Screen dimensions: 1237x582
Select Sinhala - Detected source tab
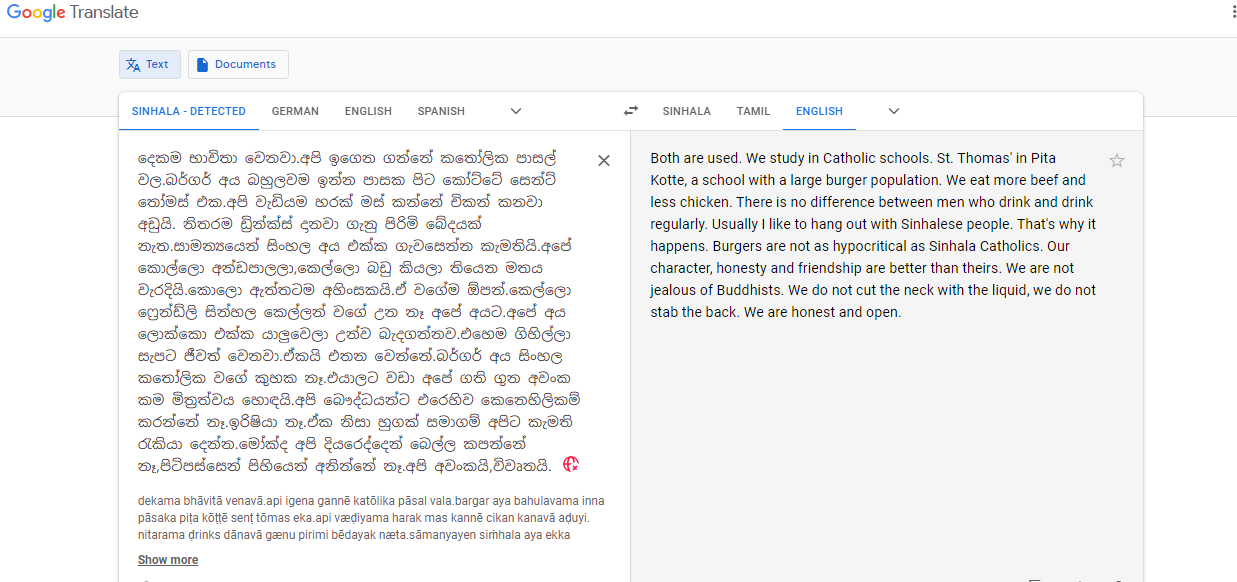pyautogui.click(x=189, y=111)
